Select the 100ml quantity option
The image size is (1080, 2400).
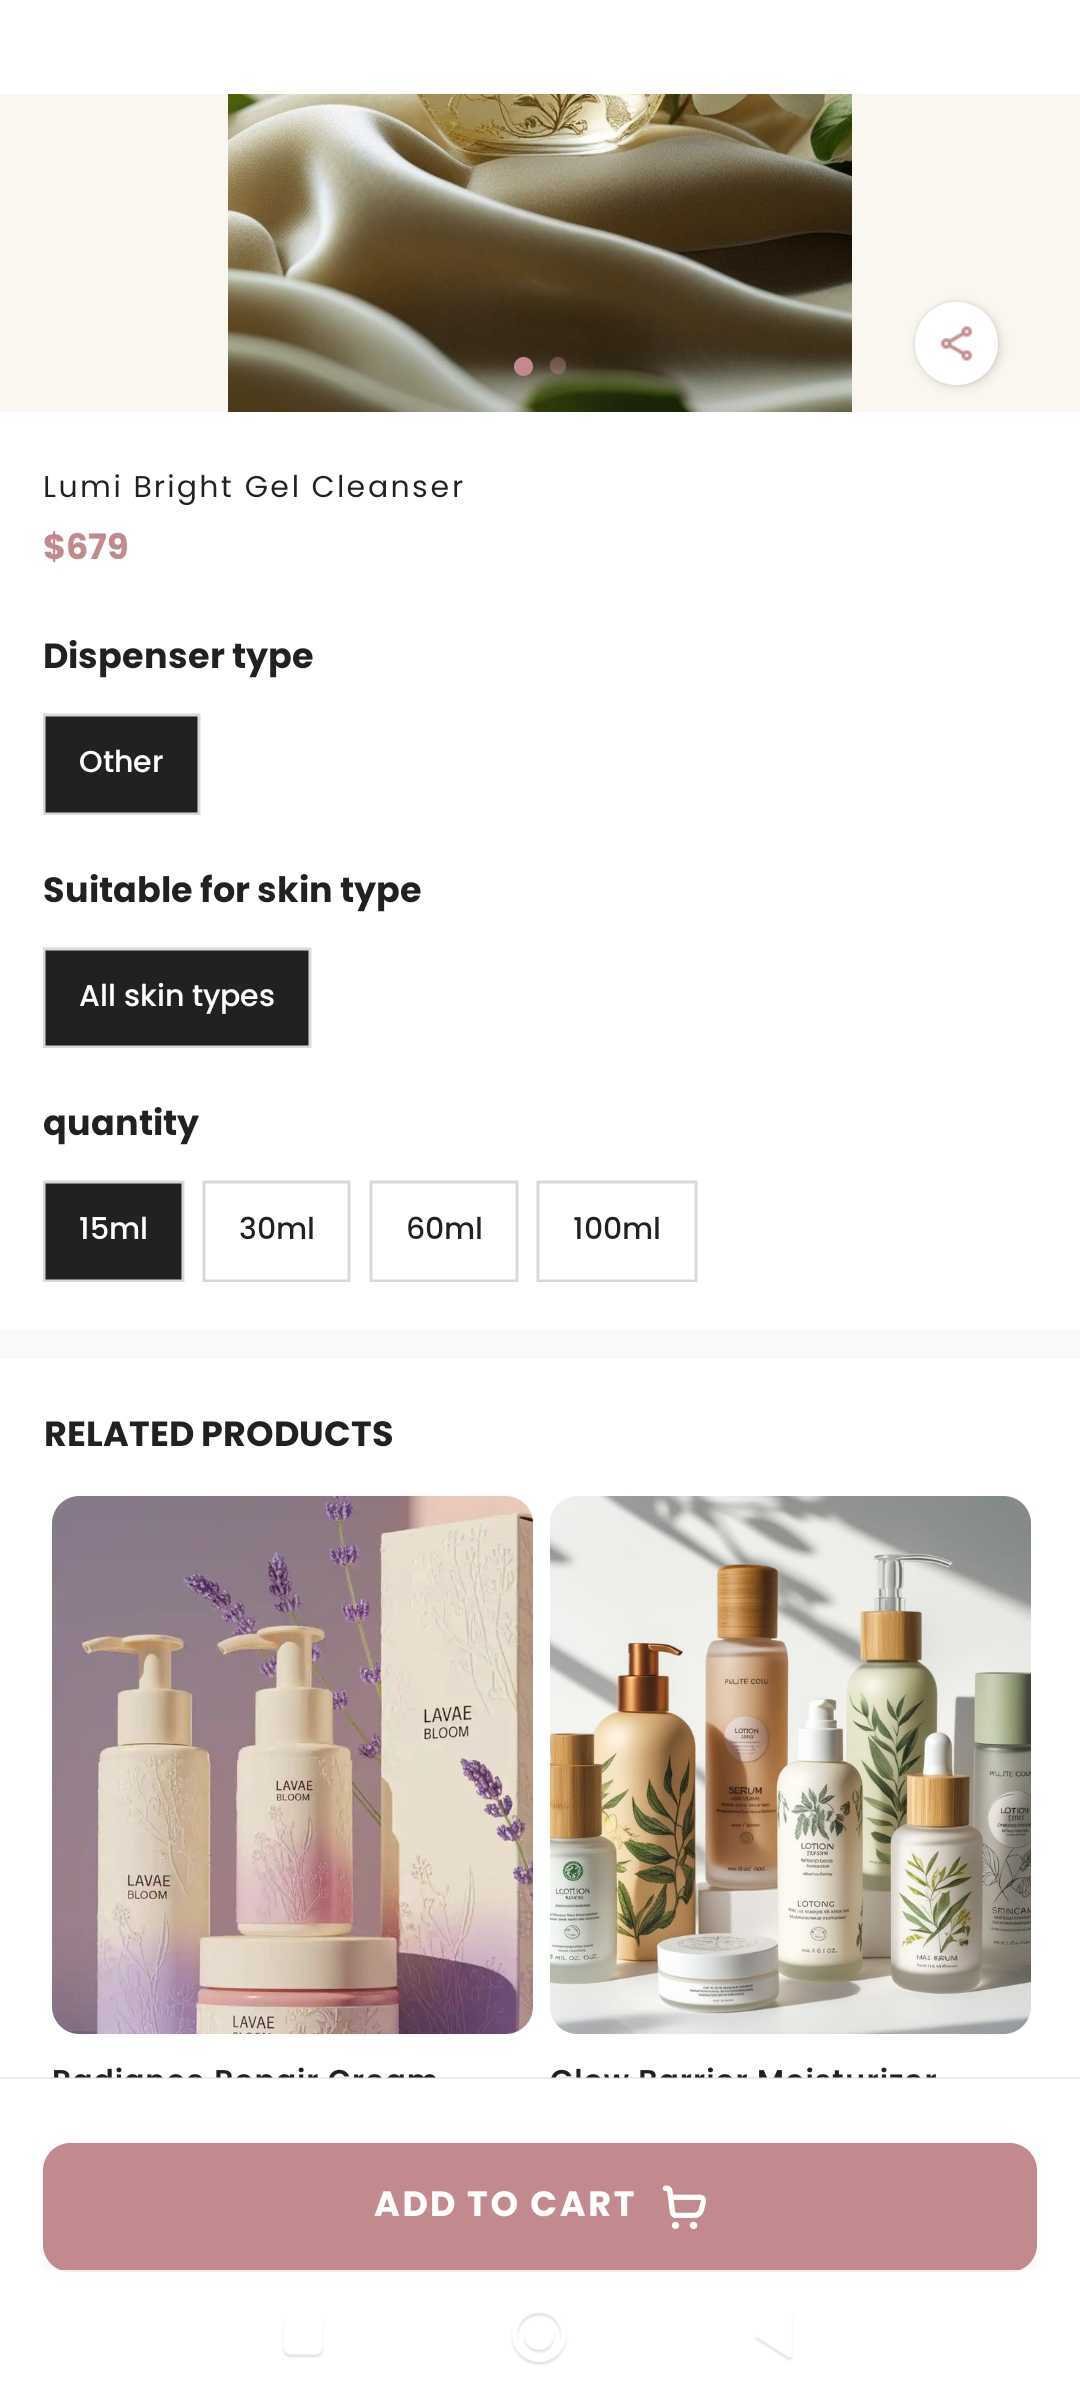click(x=616, y=1230)
